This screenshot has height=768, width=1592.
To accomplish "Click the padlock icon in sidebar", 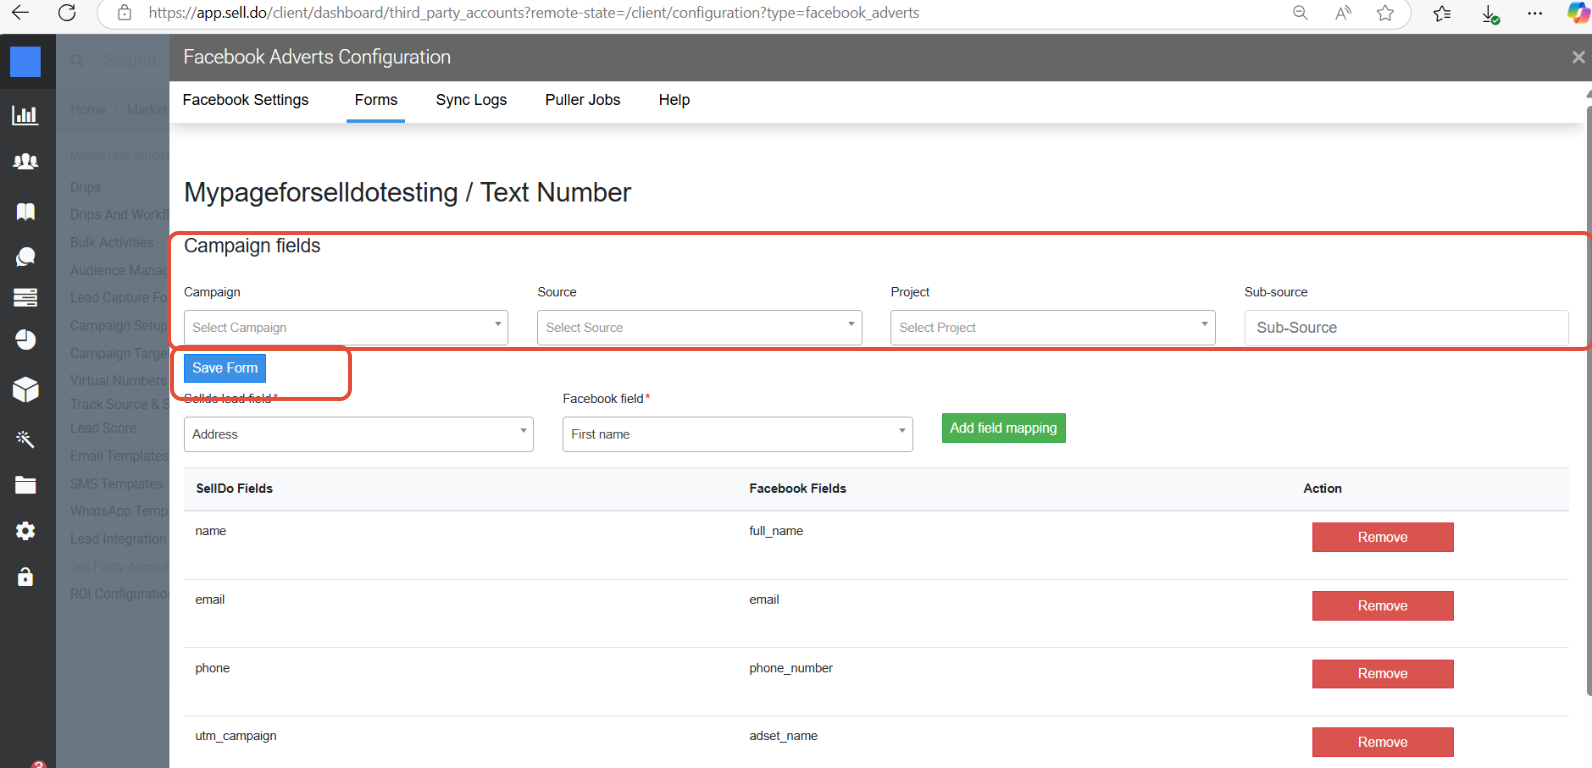I will [25, 577].
